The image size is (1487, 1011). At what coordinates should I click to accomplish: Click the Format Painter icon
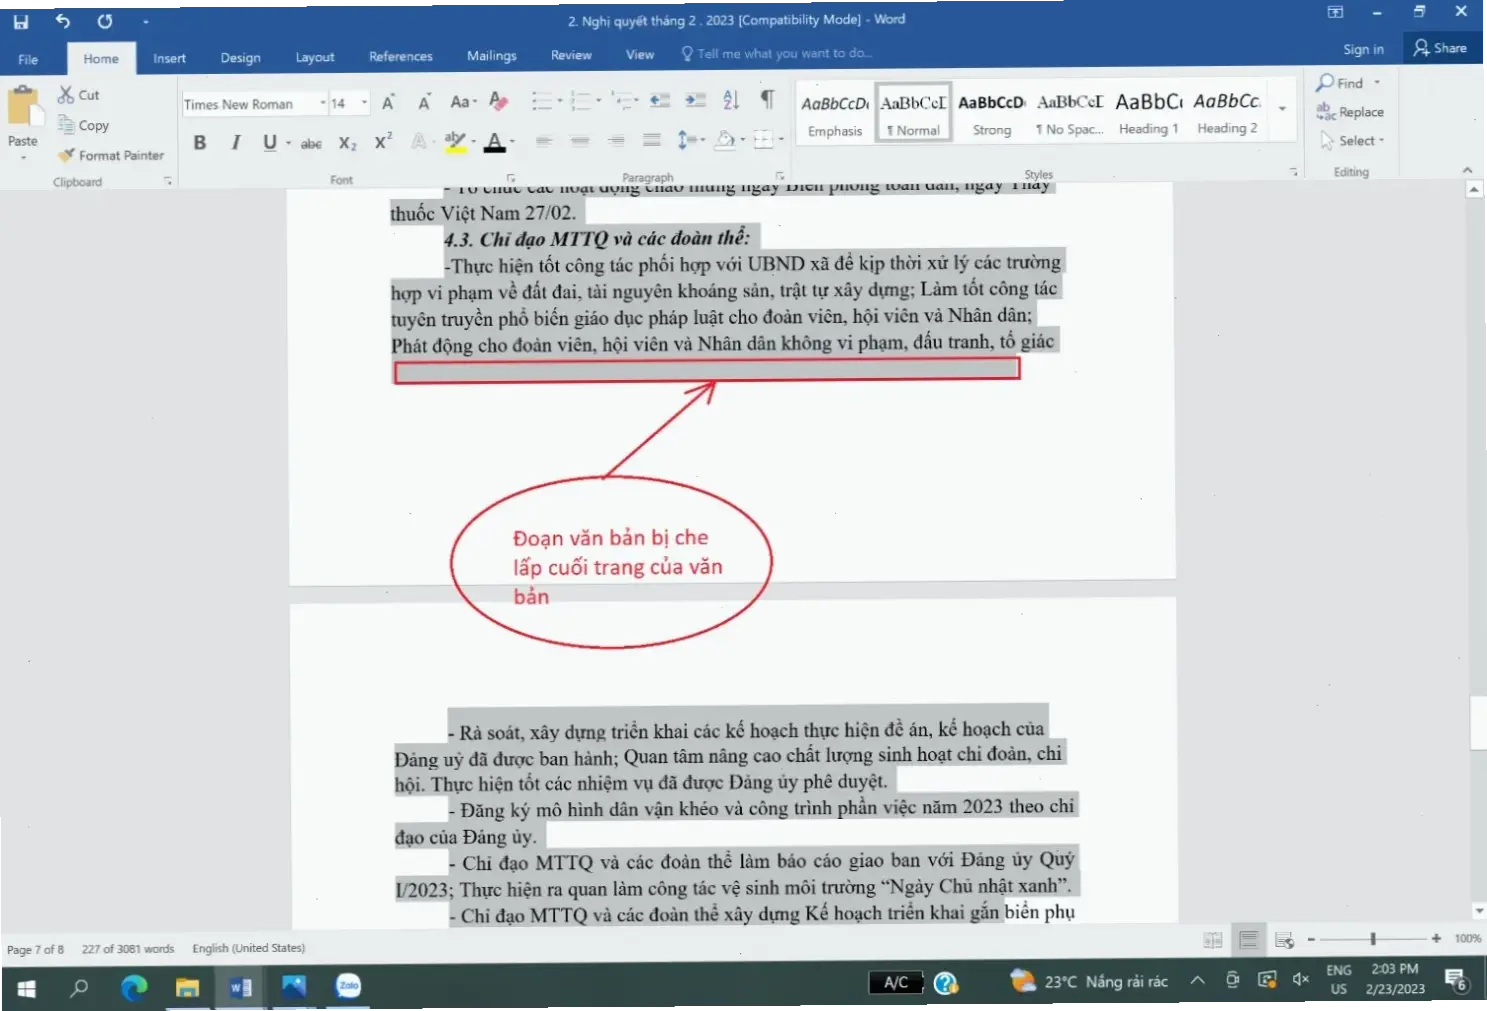tap(67, 155)
